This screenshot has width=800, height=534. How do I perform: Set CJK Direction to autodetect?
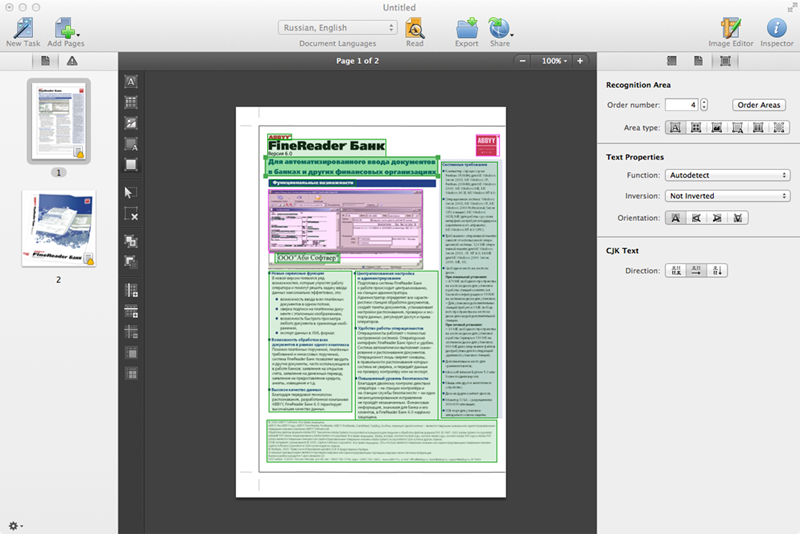[676, 270]
